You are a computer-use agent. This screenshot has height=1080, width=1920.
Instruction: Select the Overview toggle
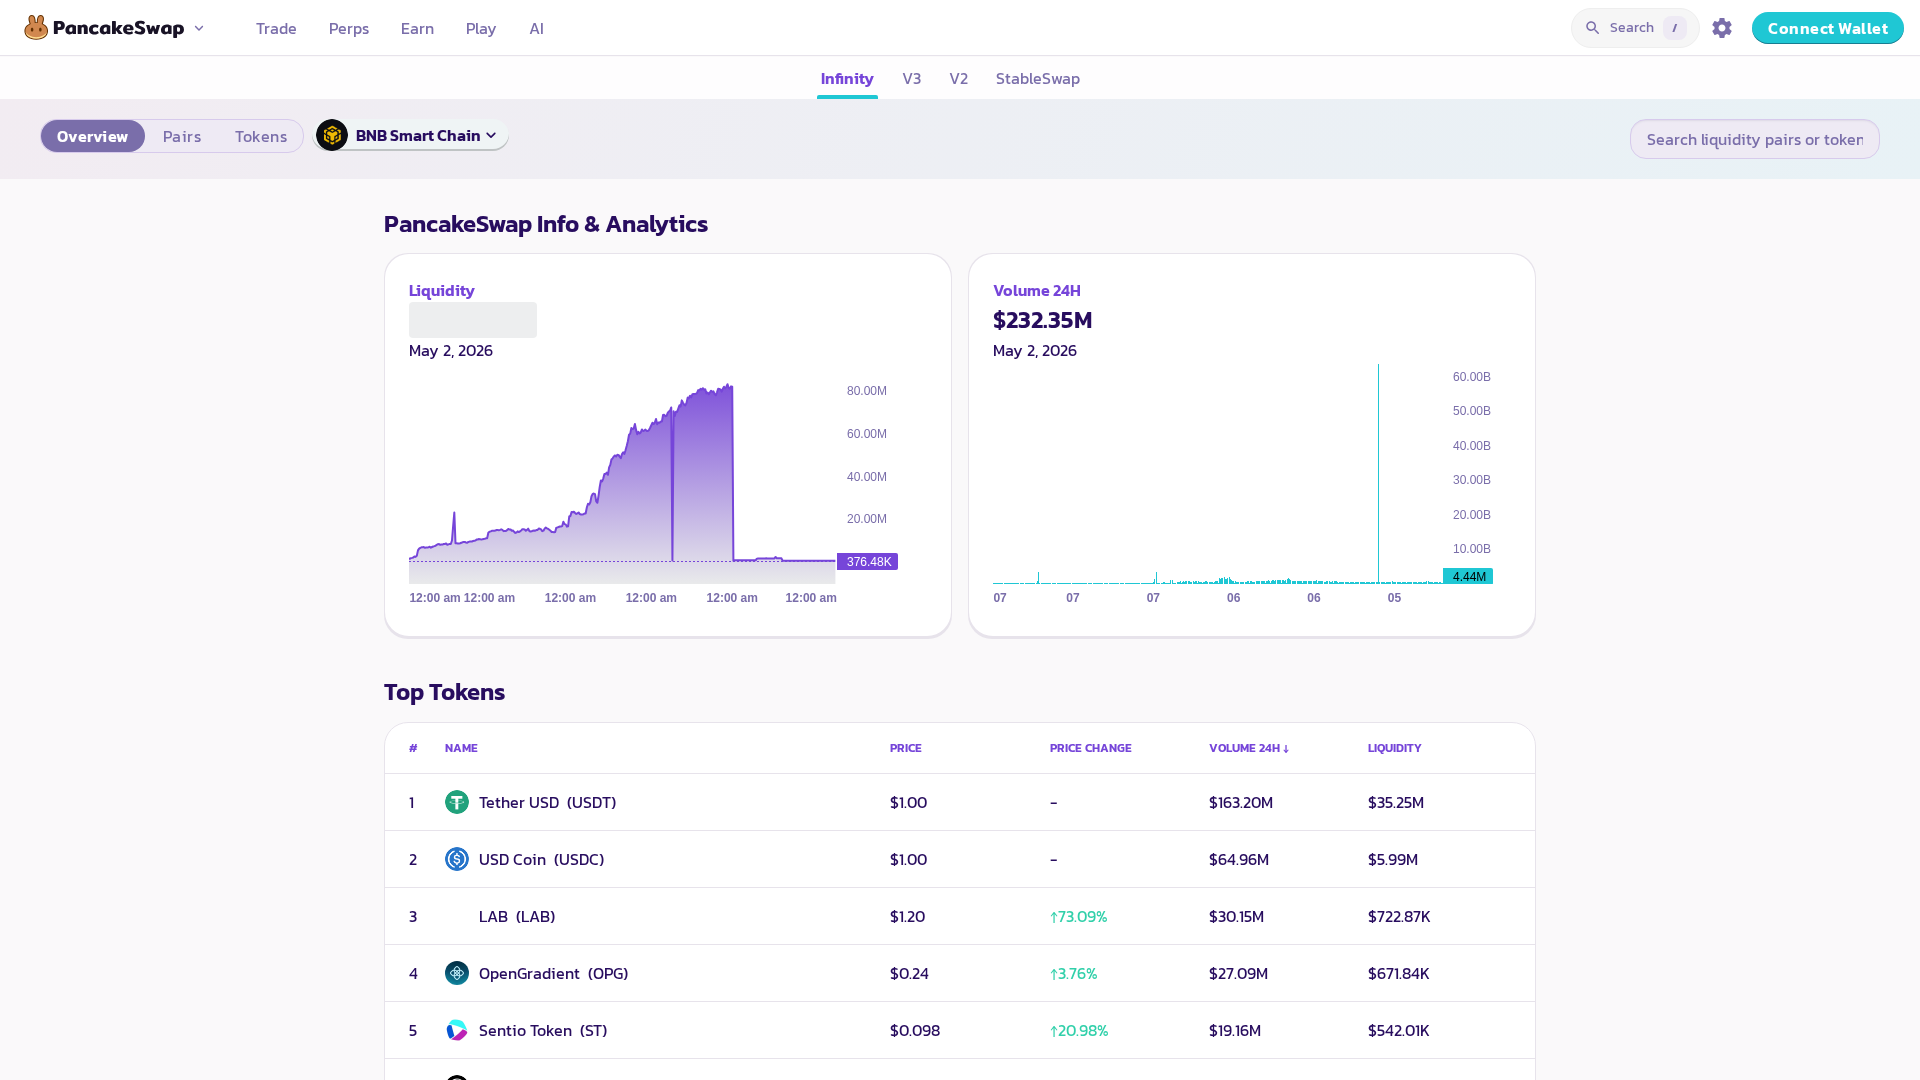point(92,136)
